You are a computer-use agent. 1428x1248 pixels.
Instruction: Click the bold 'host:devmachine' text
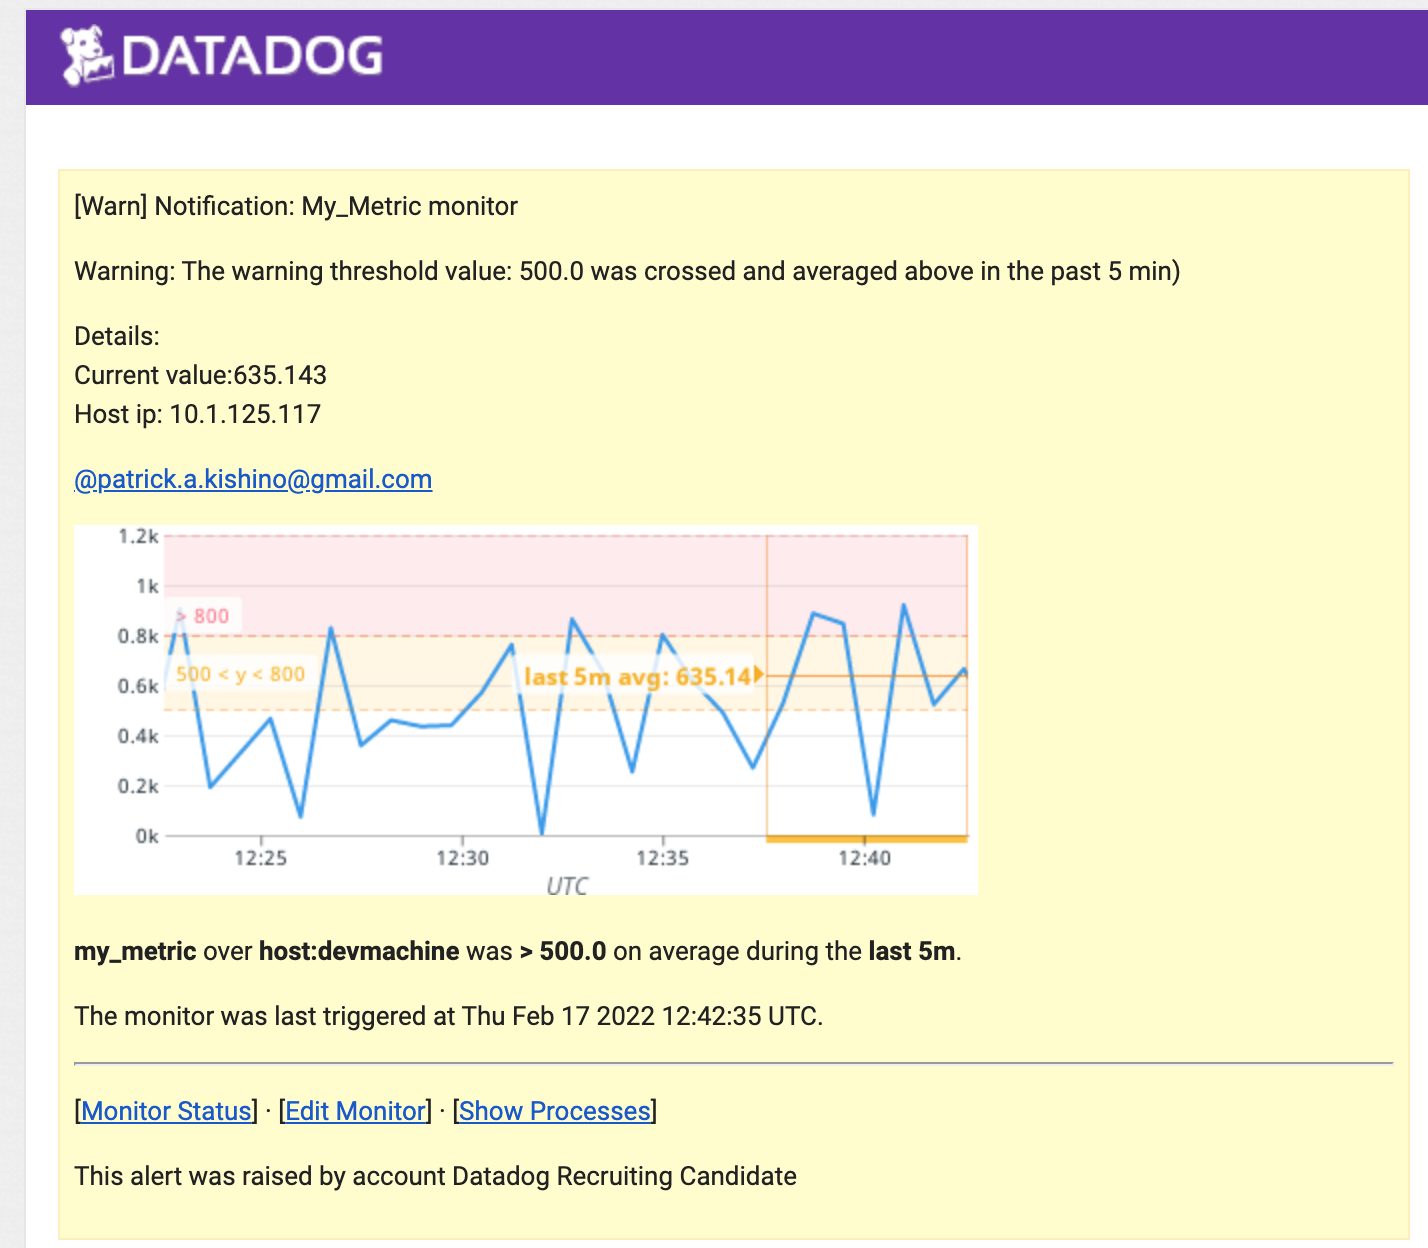359,951
